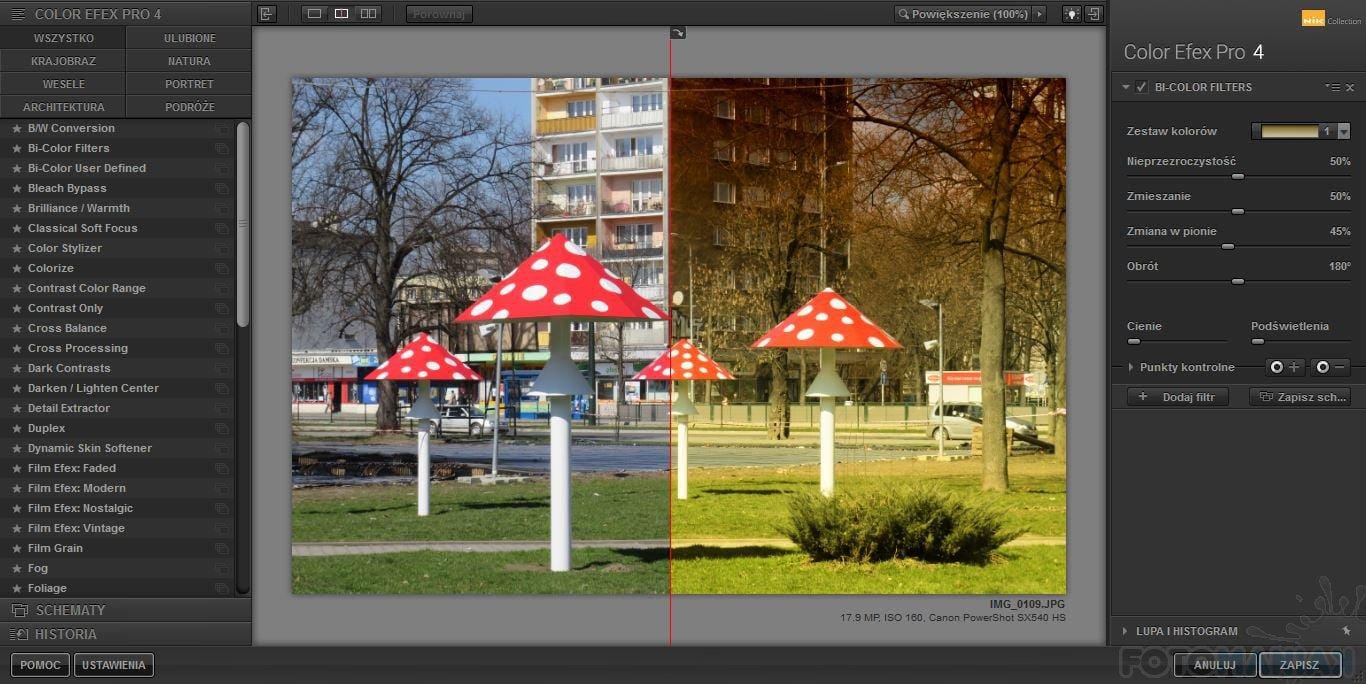
Task: Open the Portret category tab
Action: point(189,84)
